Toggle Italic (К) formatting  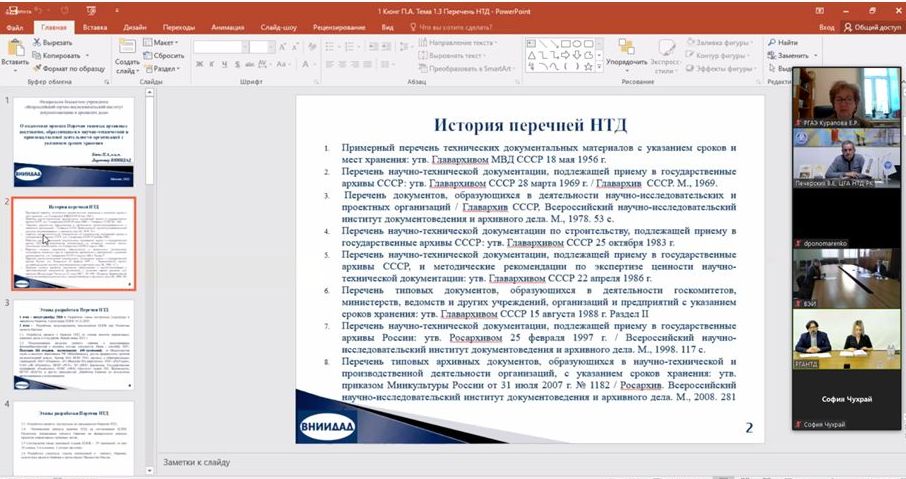[x=212, y=64]
